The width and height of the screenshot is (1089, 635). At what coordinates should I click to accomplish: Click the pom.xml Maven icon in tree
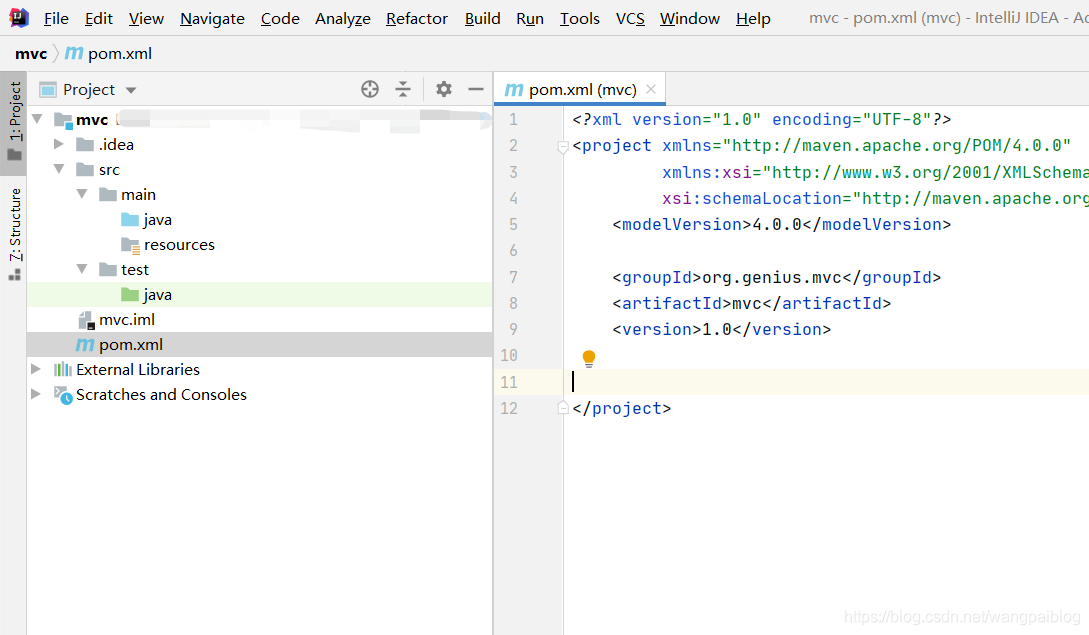coord(85,344)
